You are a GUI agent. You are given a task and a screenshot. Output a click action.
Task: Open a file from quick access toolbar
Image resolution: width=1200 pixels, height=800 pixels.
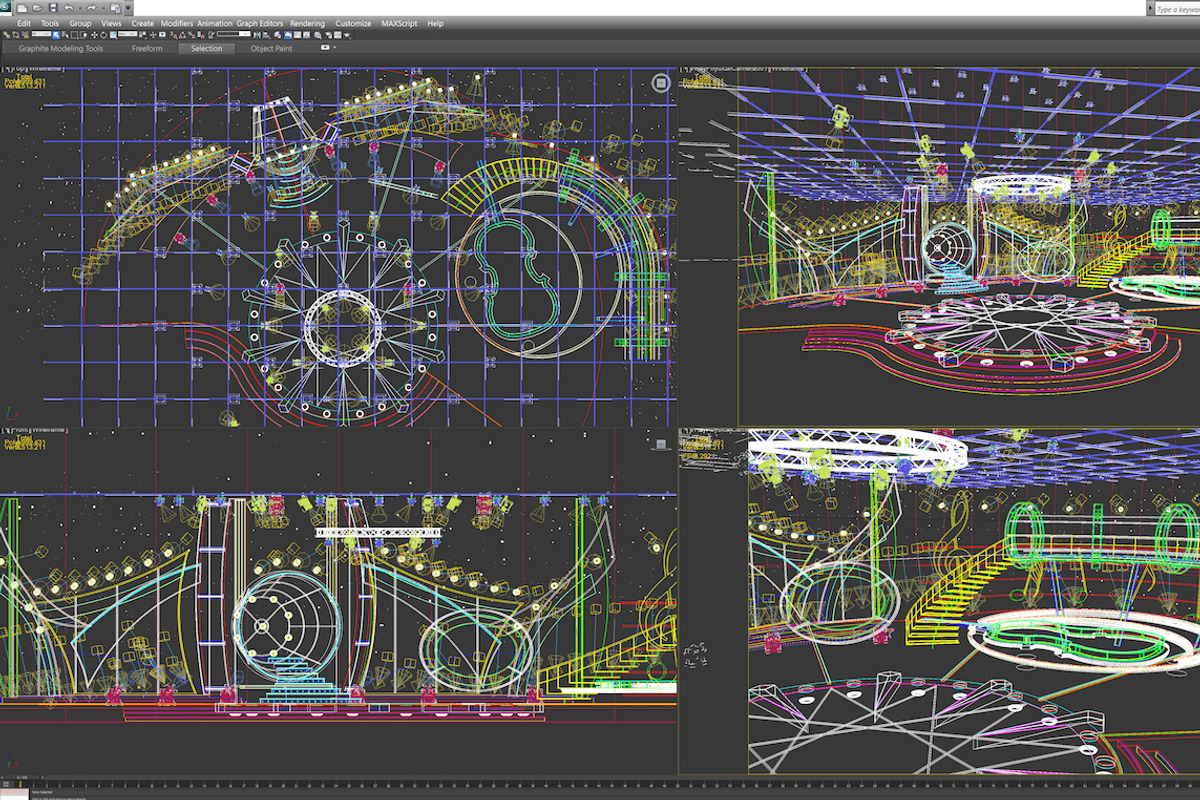[x=37, y=8]
